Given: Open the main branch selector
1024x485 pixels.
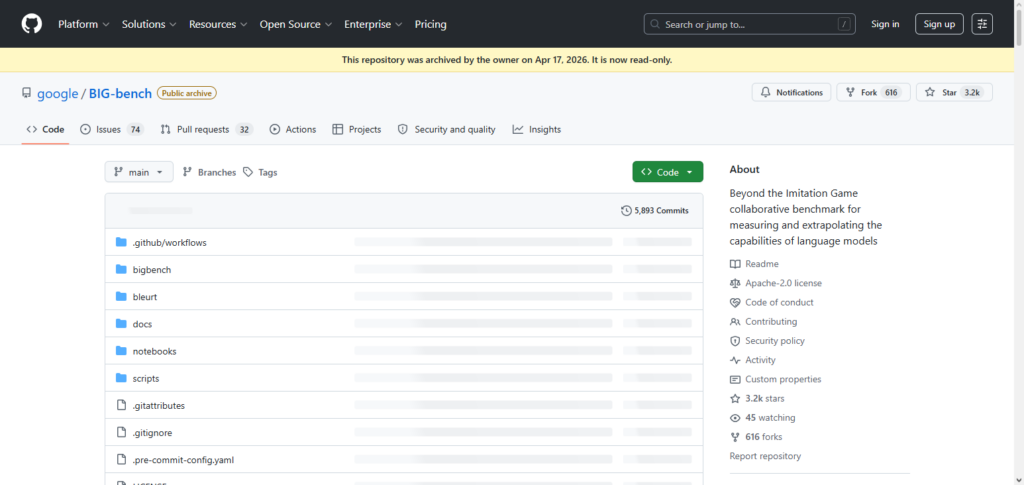Looking at the screenshot, I should 139,172.
